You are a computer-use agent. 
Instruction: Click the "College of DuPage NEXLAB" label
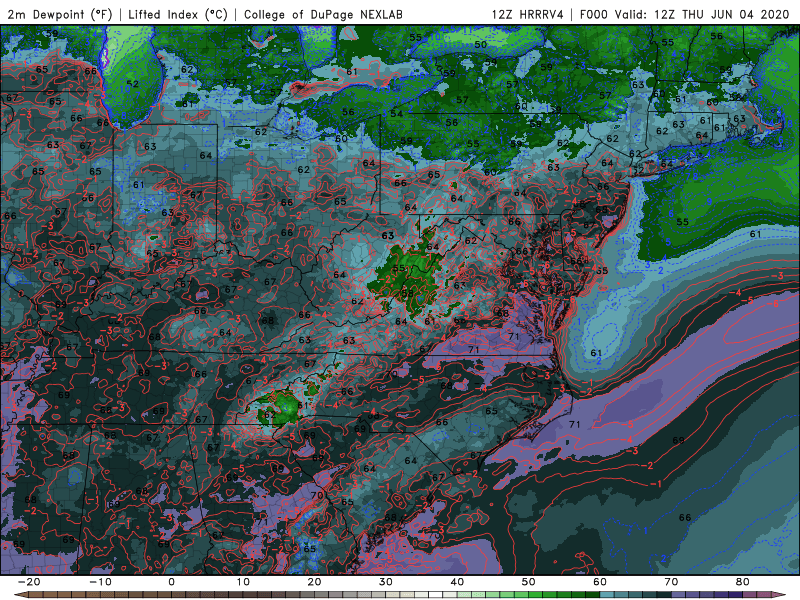pos(323,14)
